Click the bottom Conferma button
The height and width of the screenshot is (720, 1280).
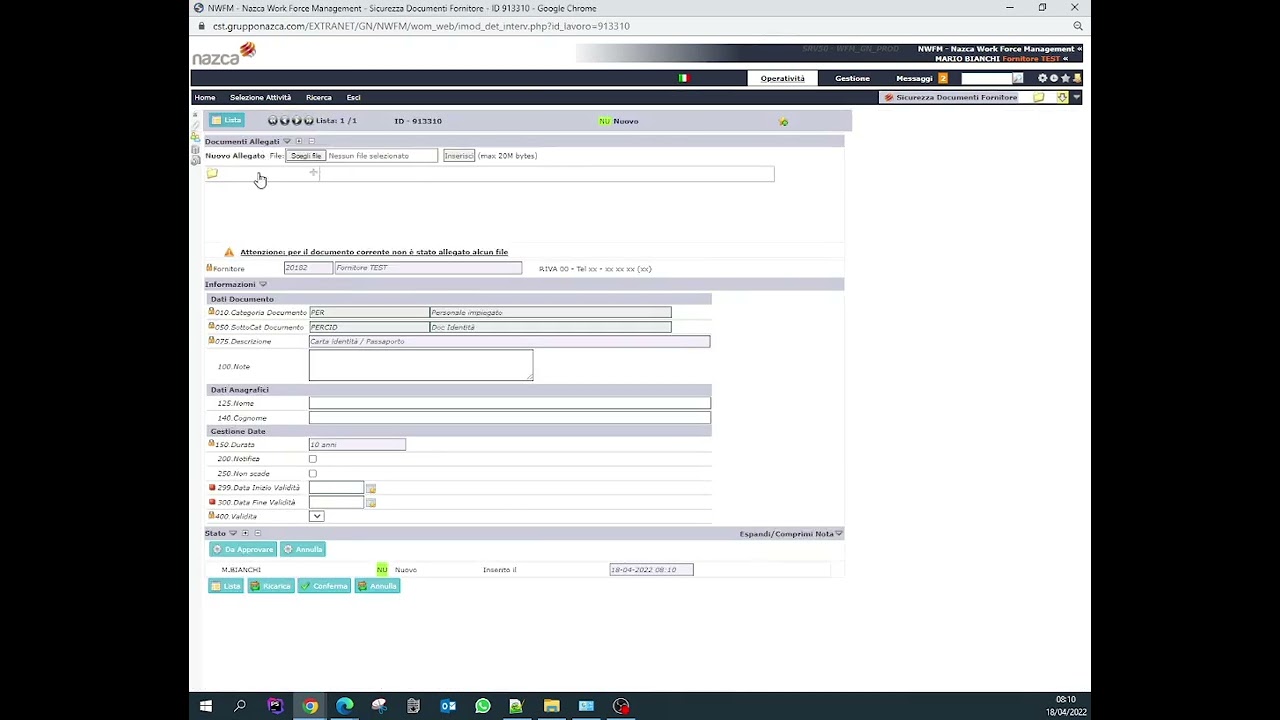pyautogui.click(x=325, y=586)
